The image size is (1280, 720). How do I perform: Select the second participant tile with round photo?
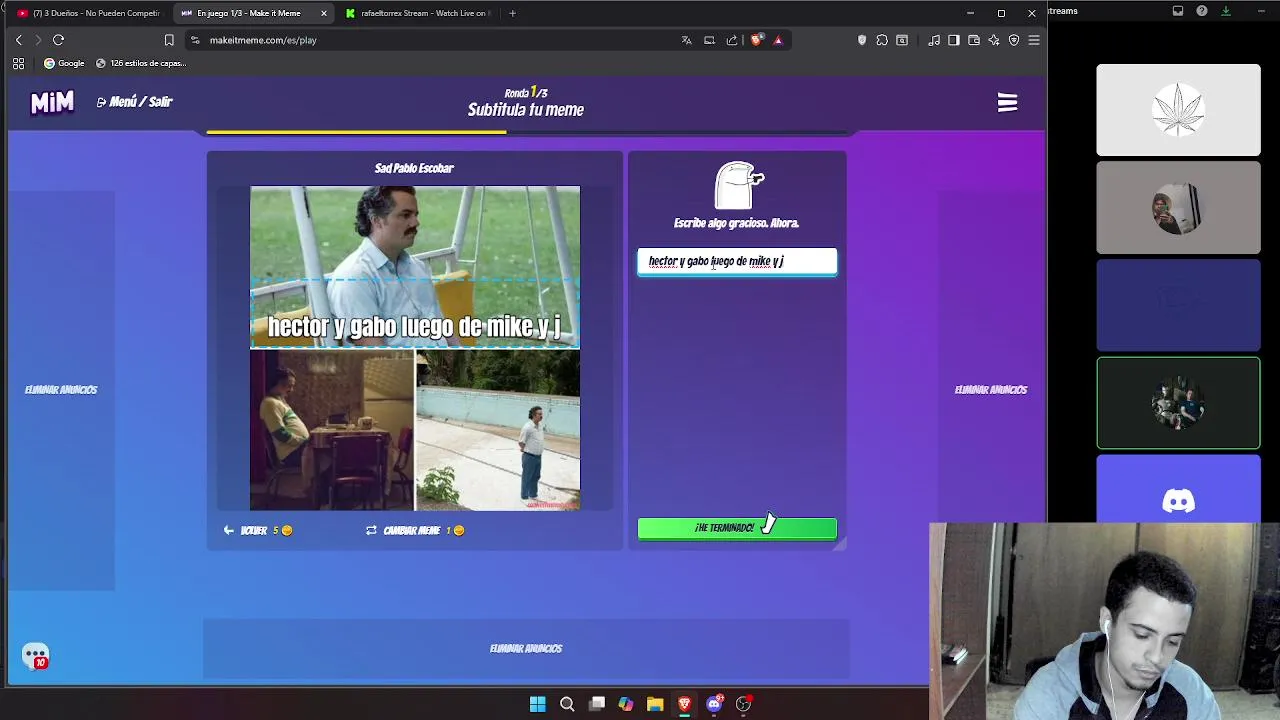[1178, 208]
